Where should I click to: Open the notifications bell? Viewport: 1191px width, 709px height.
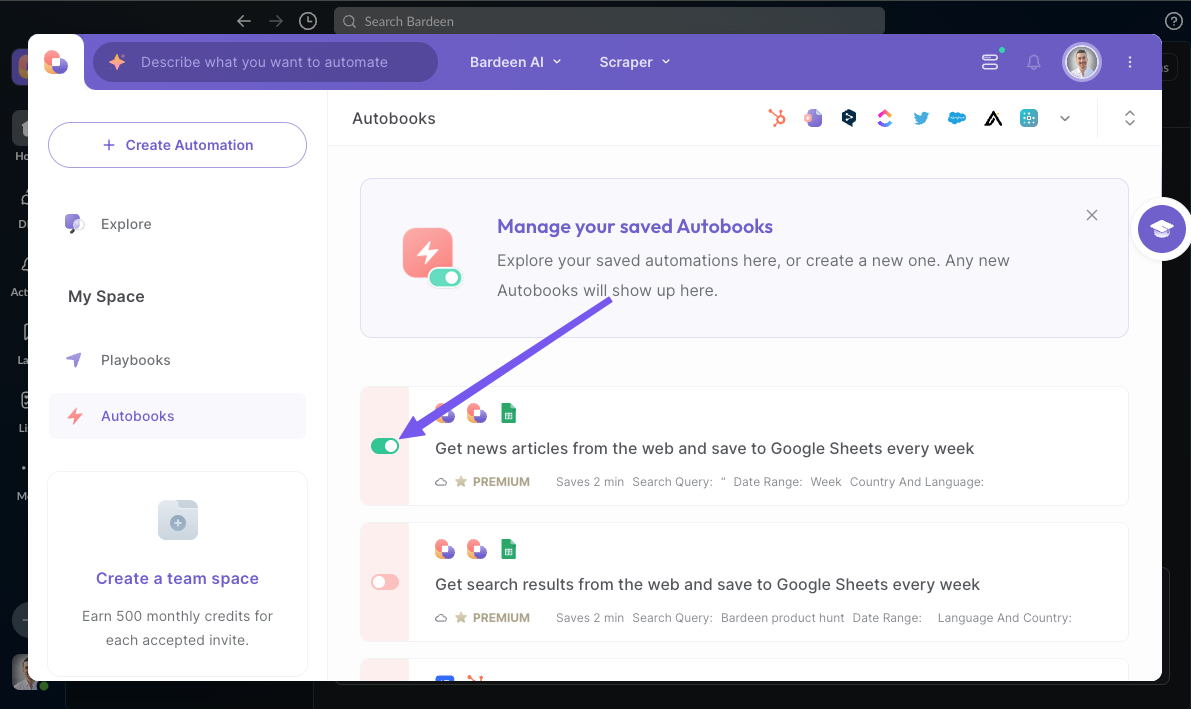(x=1034, y=62)
